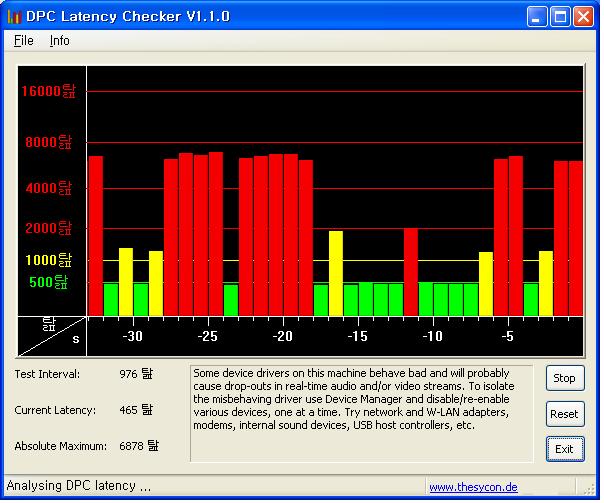Viewport: 604px width, 503px height.
Task: Click the yellow 1000 axis label
Action: pyautogui.click(x=49, y=260)
